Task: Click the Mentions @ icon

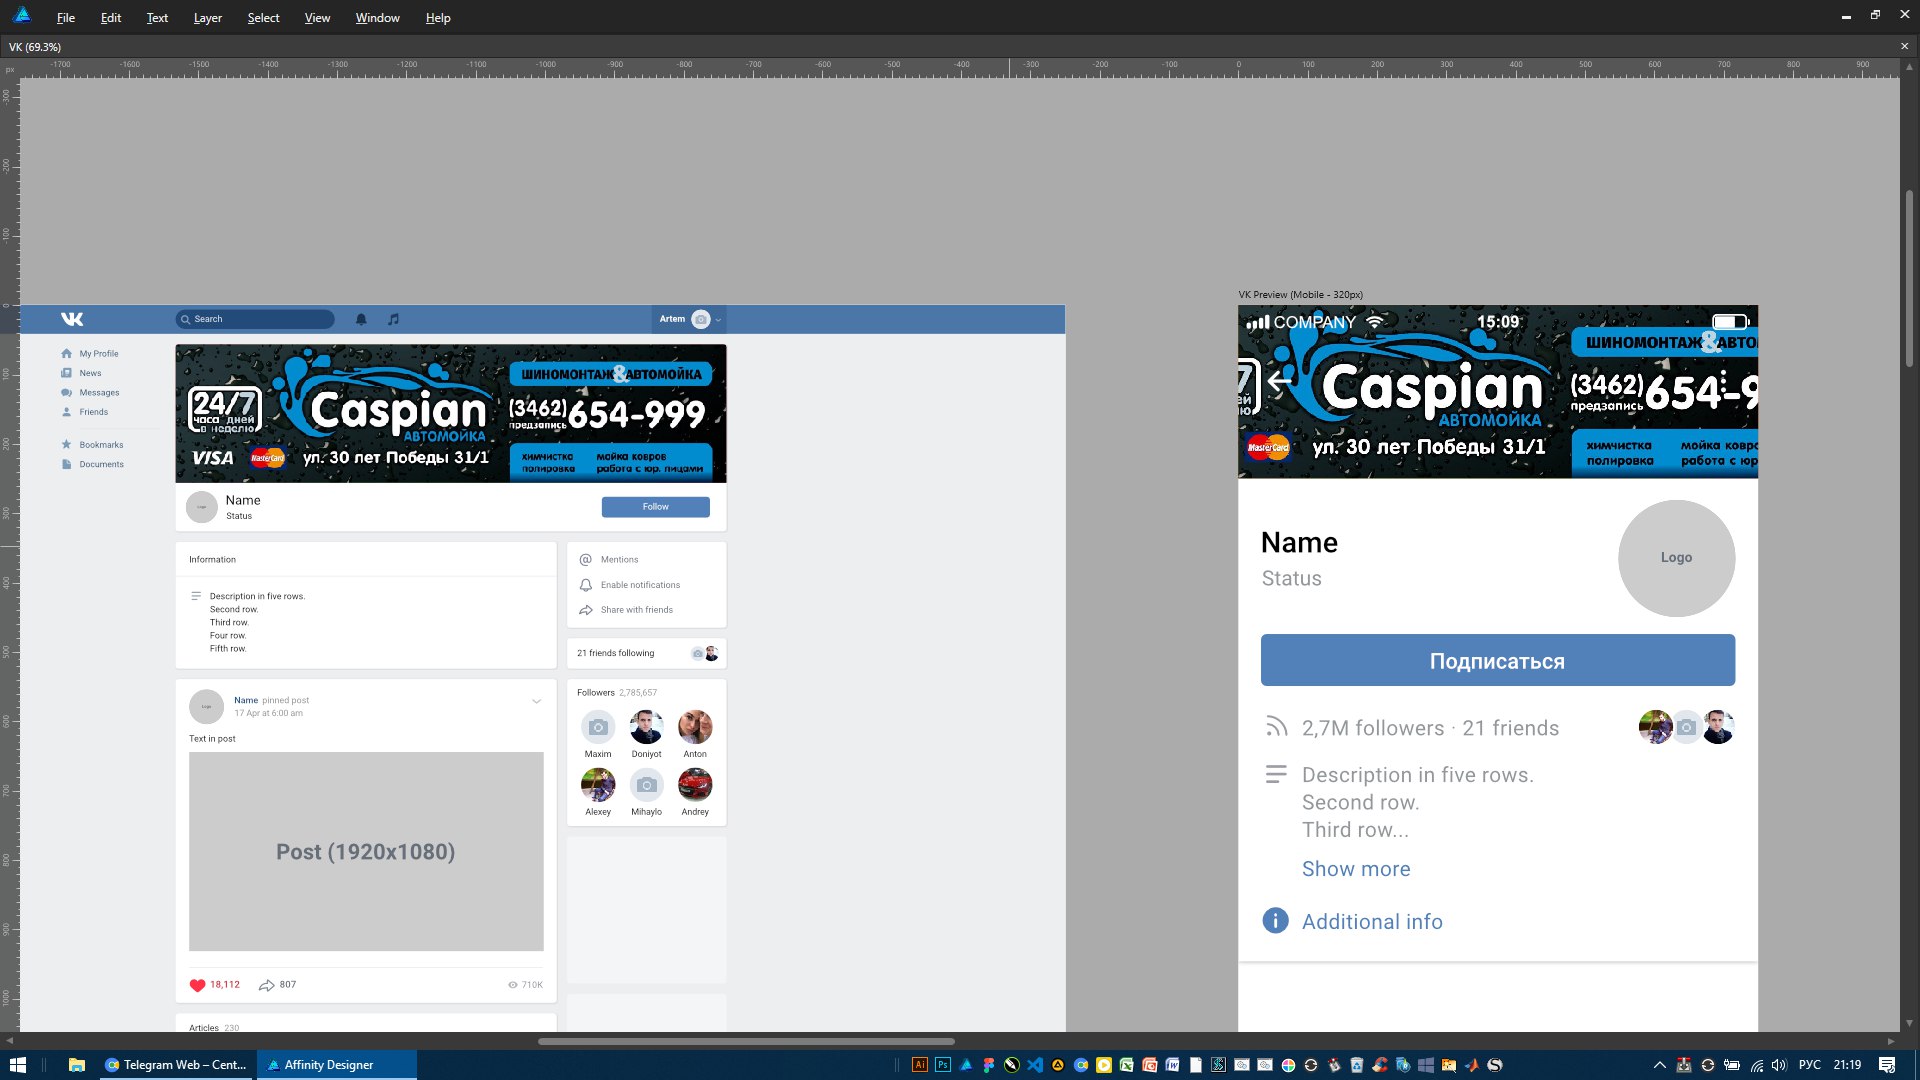Action: coord(586,560)
